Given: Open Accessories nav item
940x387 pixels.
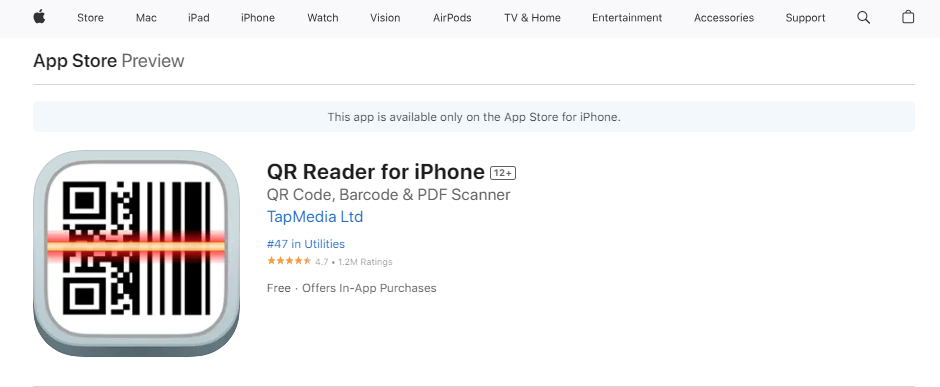Looking at the screenshot, I should coord(724,18).
